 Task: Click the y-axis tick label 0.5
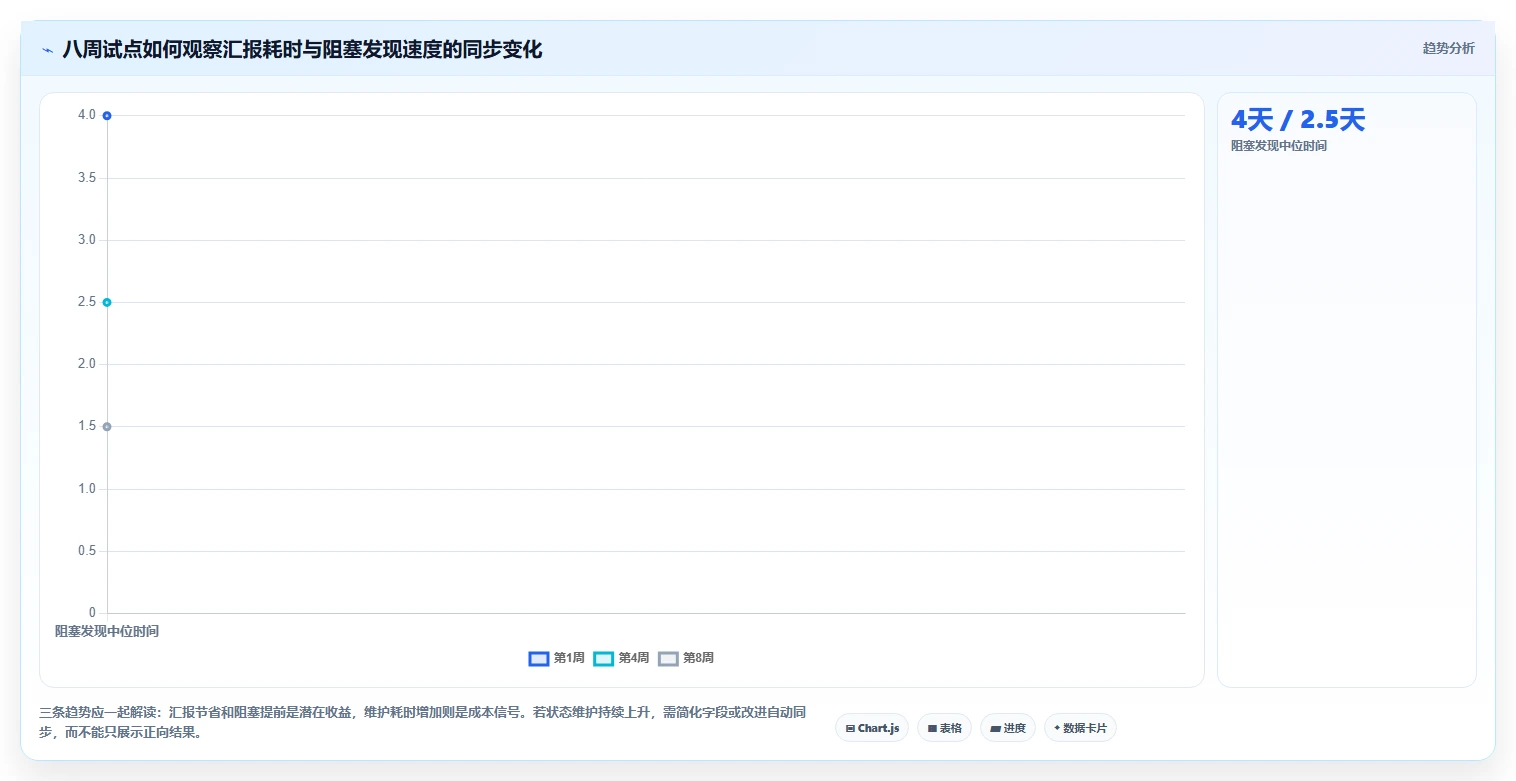pyautogui.click(x=87, y=551)
